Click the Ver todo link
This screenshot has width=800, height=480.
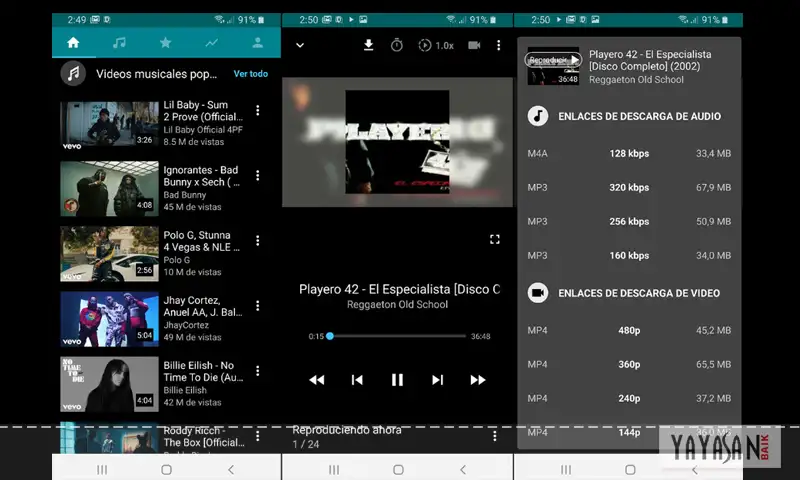(251, 73)
